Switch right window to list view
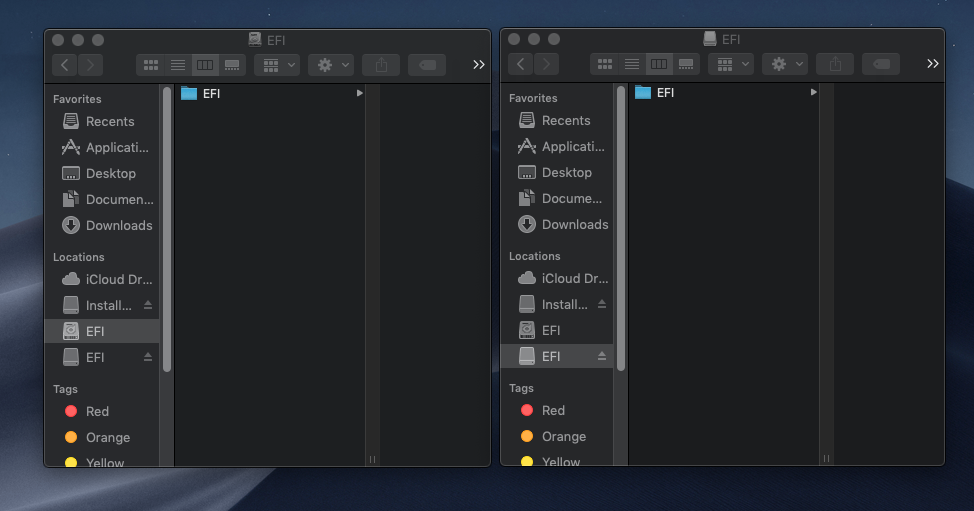The height and width of the screenshot is (511, 974). (632, 63)
